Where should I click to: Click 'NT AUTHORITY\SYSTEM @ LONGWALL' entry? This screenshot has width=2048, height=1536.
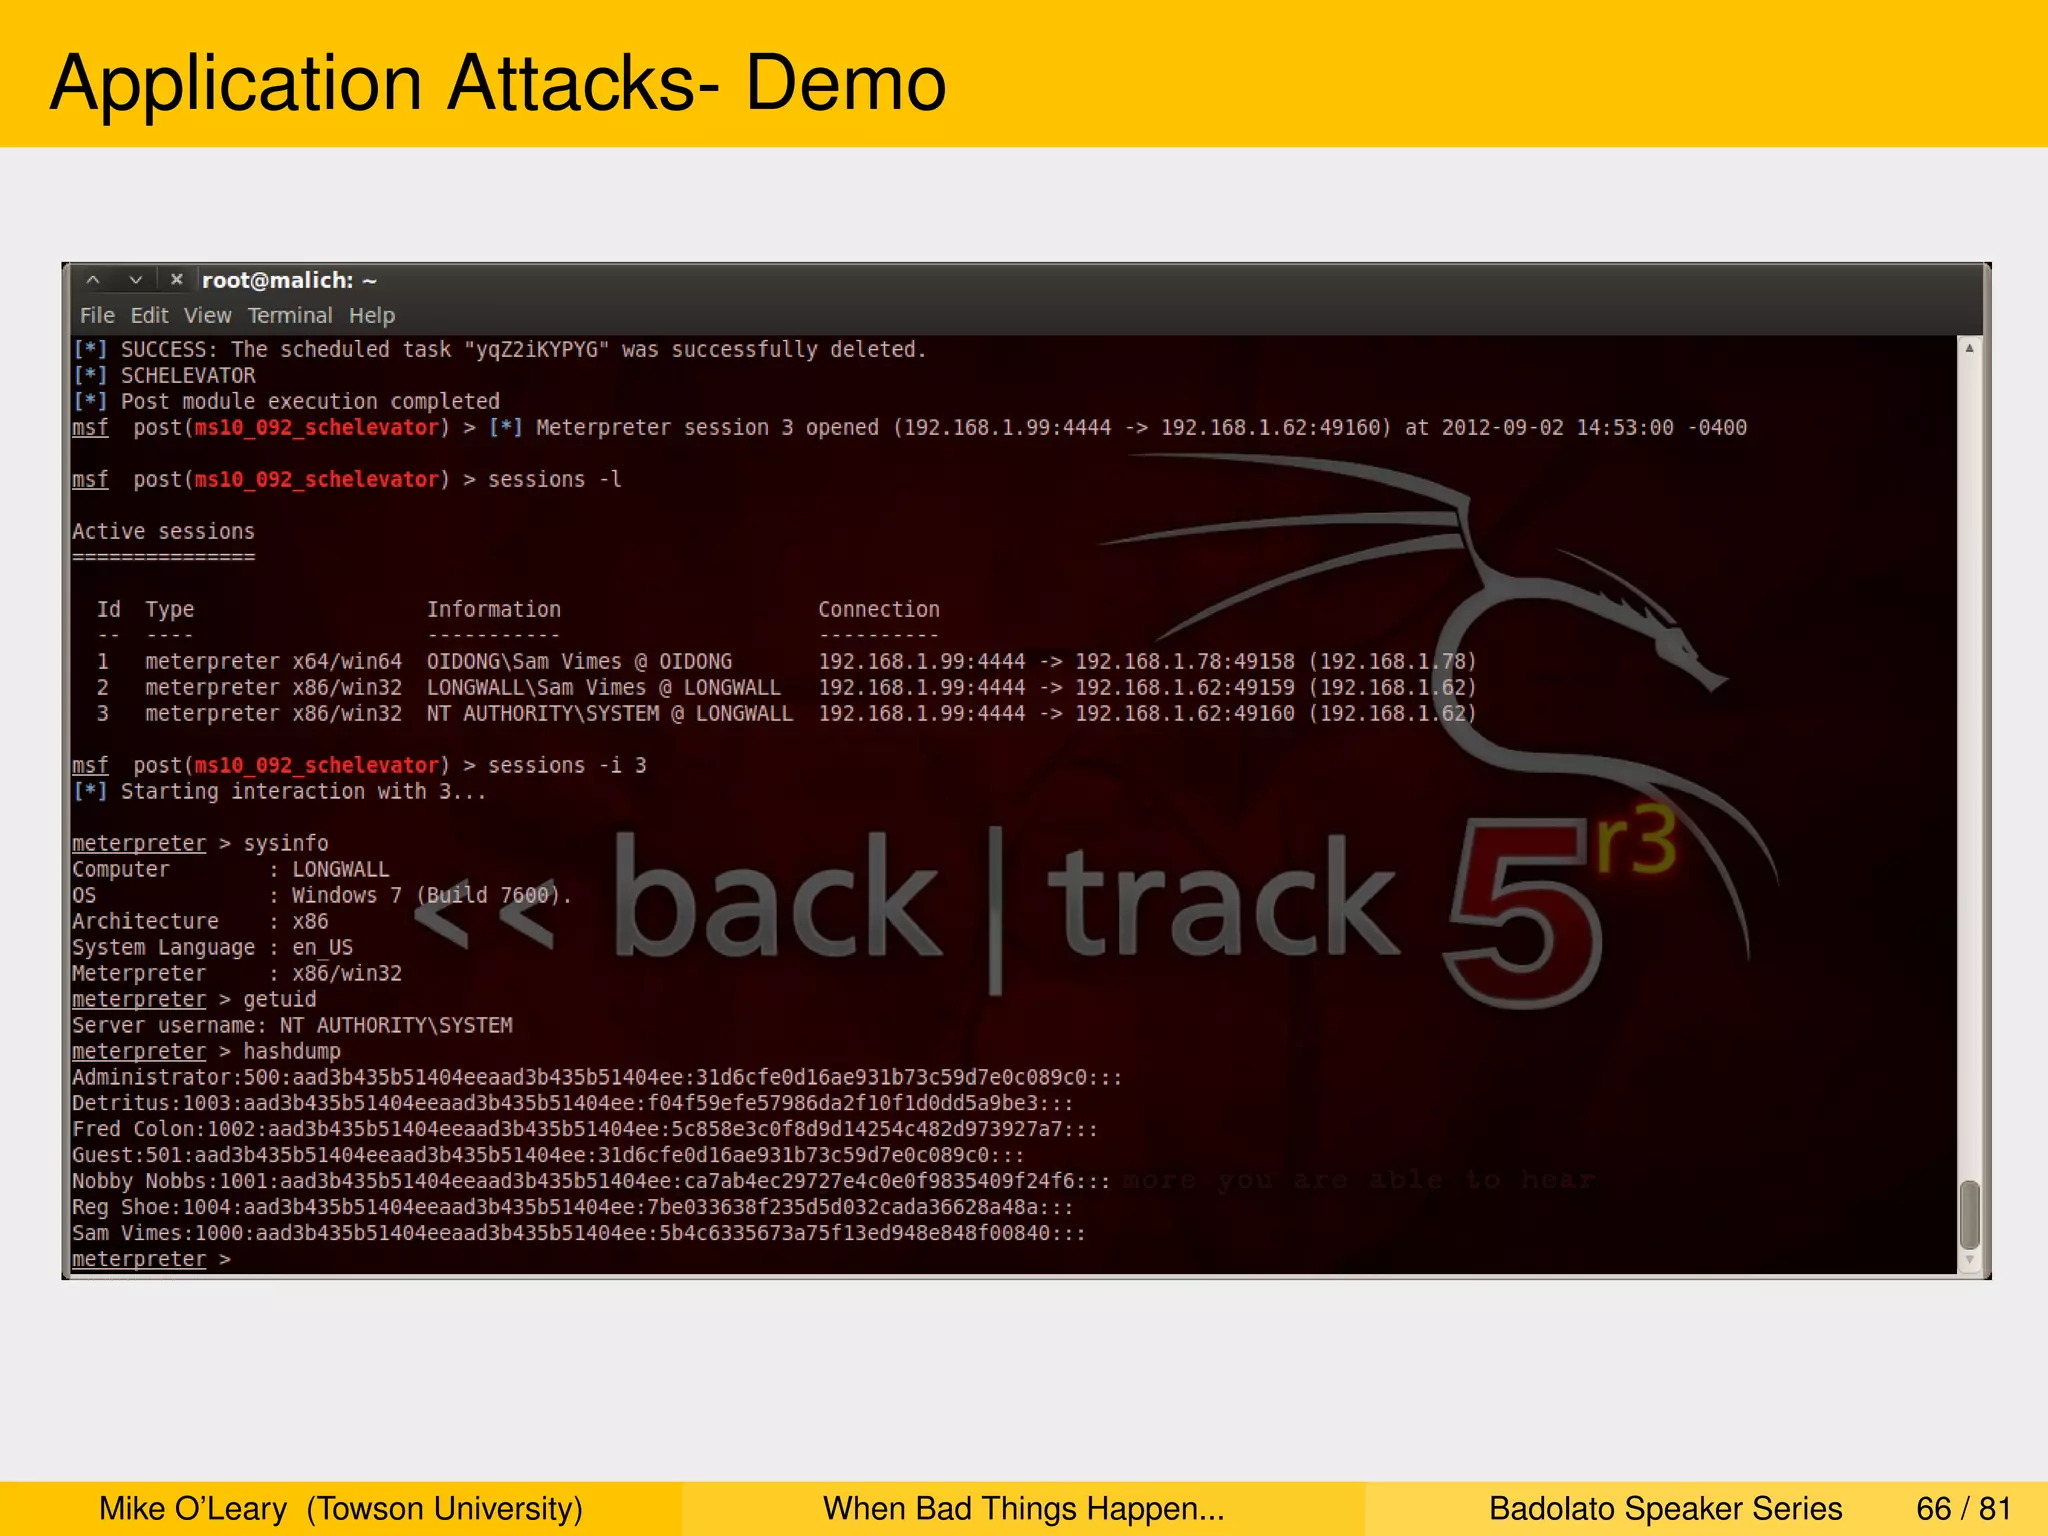point(610,714)
